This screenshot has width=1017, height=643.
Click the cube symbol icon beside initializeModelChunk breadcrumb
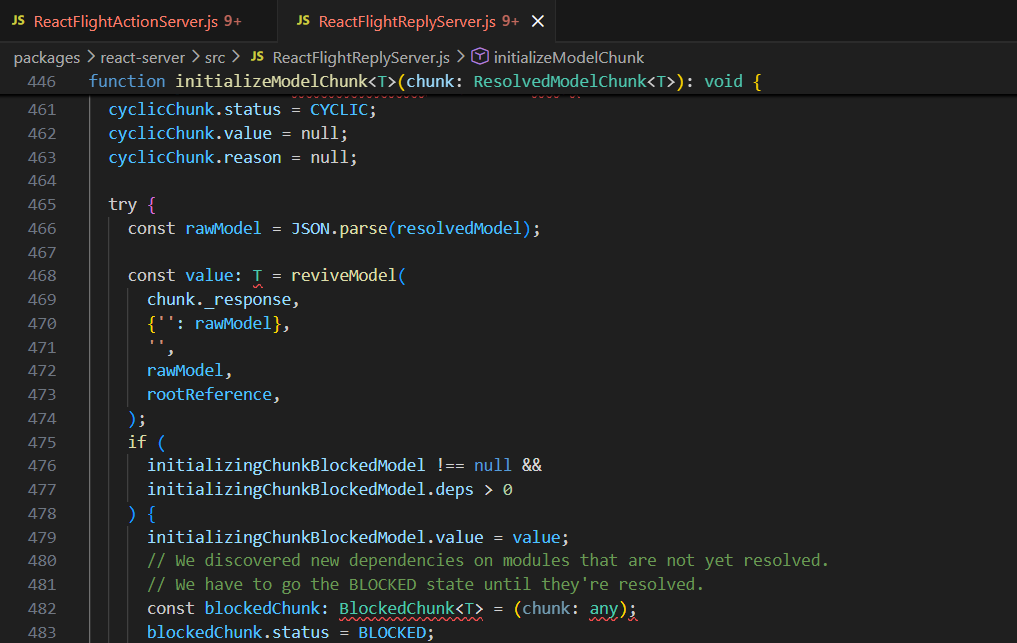tap(479, 57)
